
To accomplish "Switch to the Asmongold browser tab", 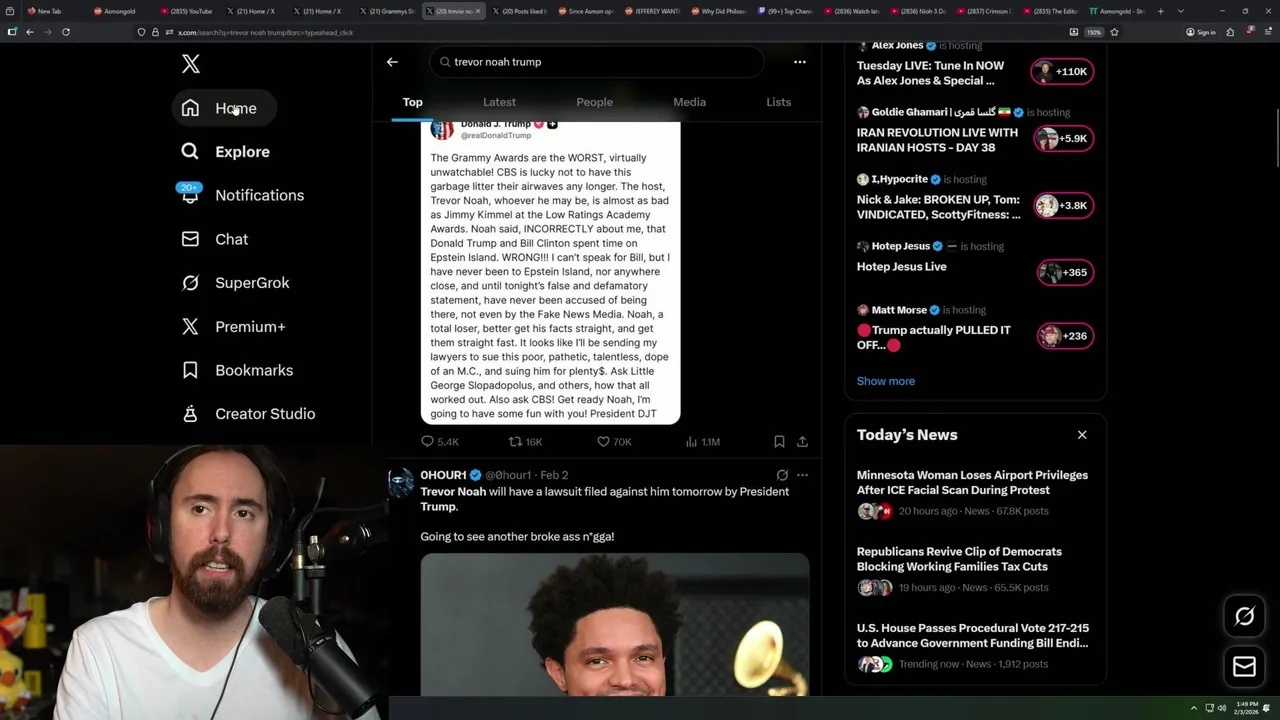I will coord(120,11).
